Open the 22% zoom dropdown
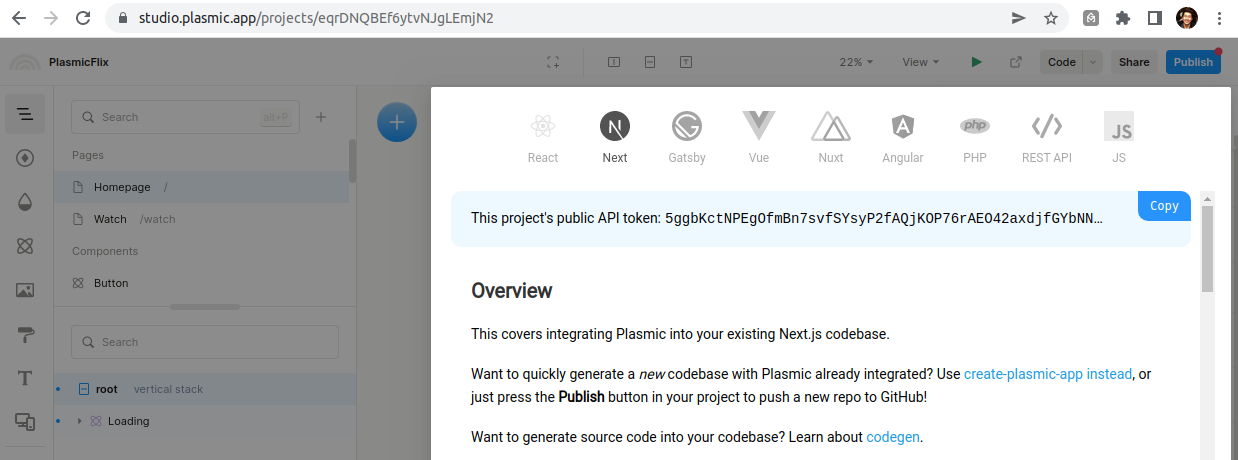The width and height of the screenshot is (1238, 460). click(x=857, y=62)
